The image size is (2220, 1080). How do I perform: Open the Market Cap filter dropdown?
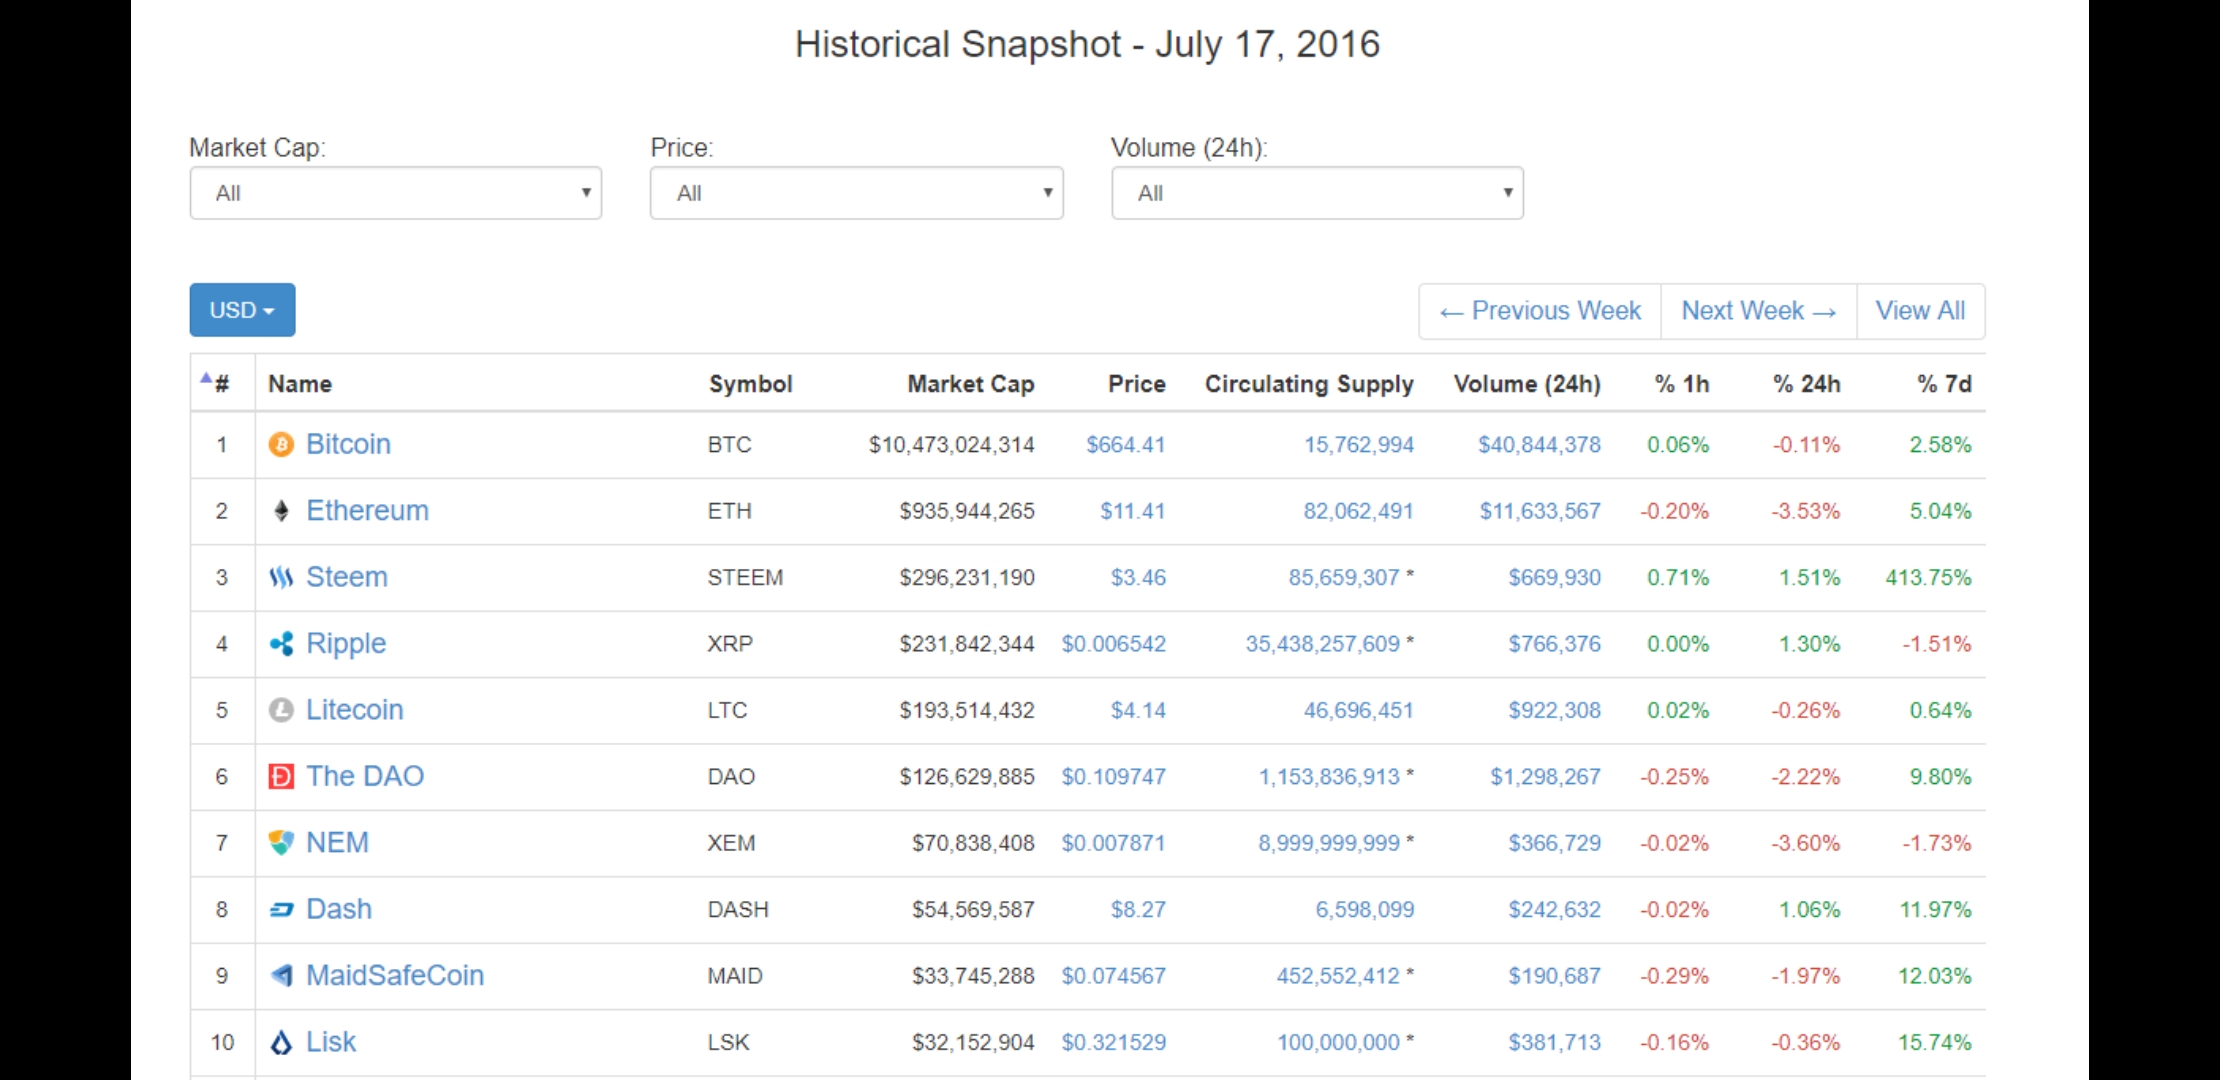click(x=395, y=193)
